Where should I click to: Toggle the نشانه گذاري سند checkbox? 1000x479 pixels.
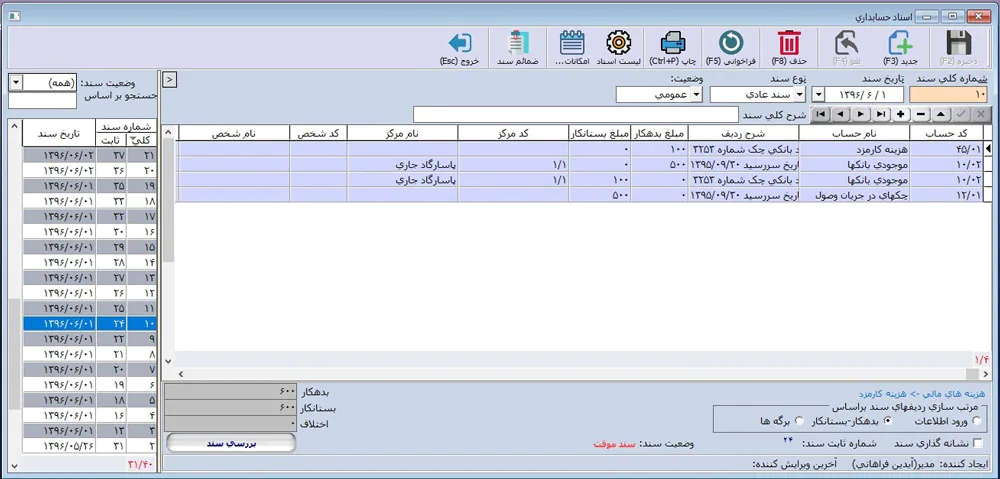(x=978, y=443)
